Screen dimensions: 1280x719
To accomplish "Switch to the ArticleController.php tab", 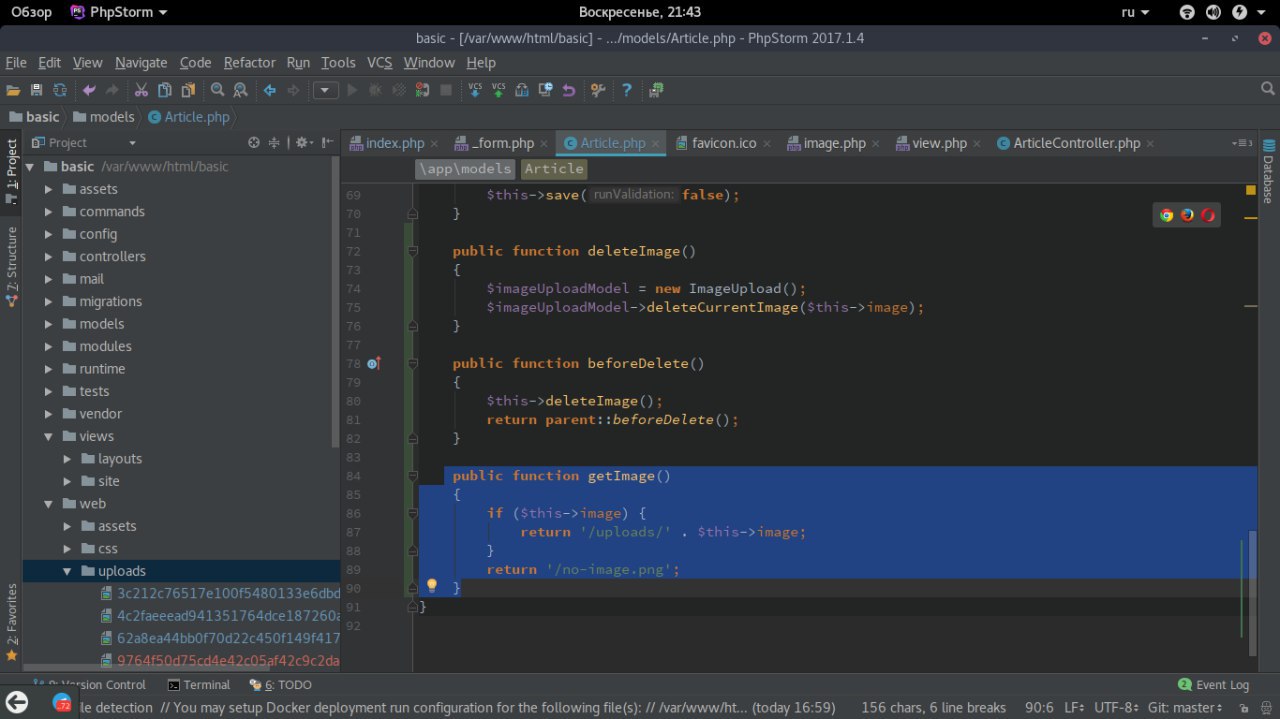I will 1076,143.
